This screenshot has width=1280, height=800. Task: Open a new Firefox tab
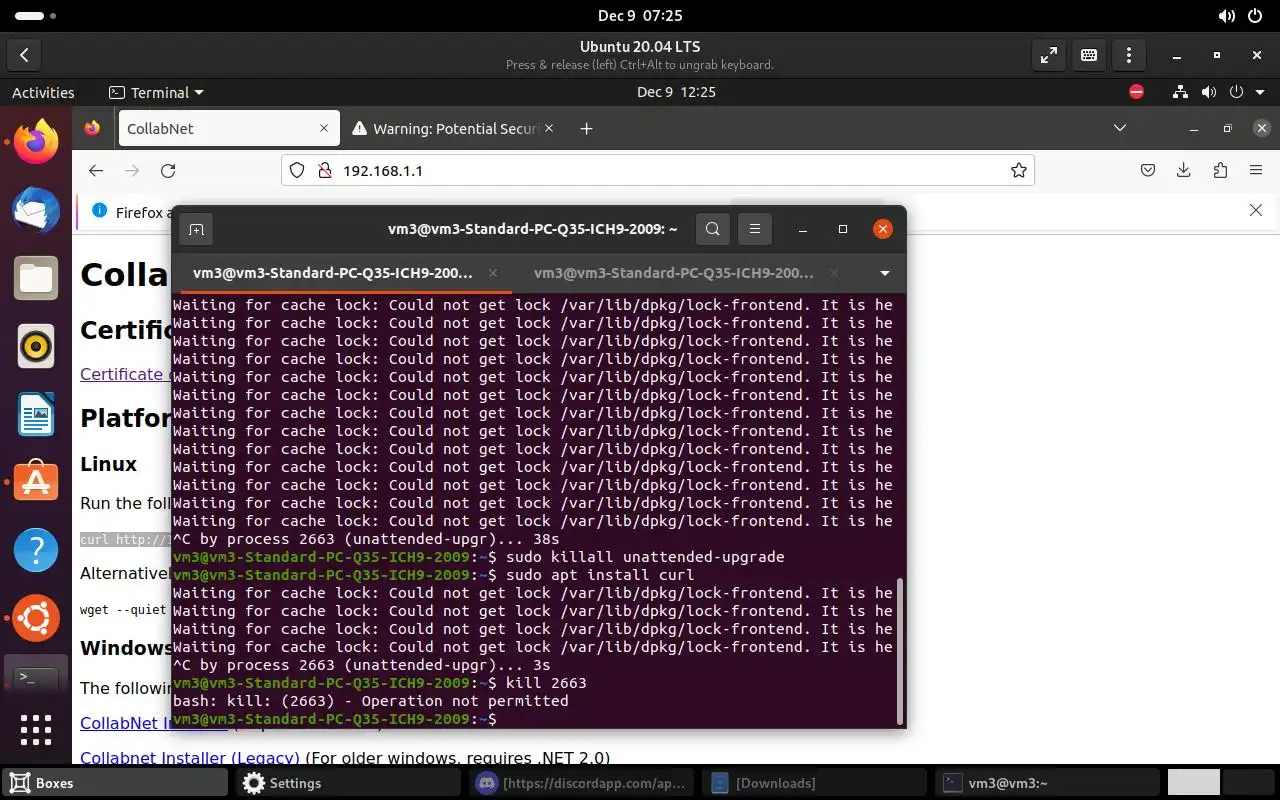pyautogui.click(x=587, y=129)
